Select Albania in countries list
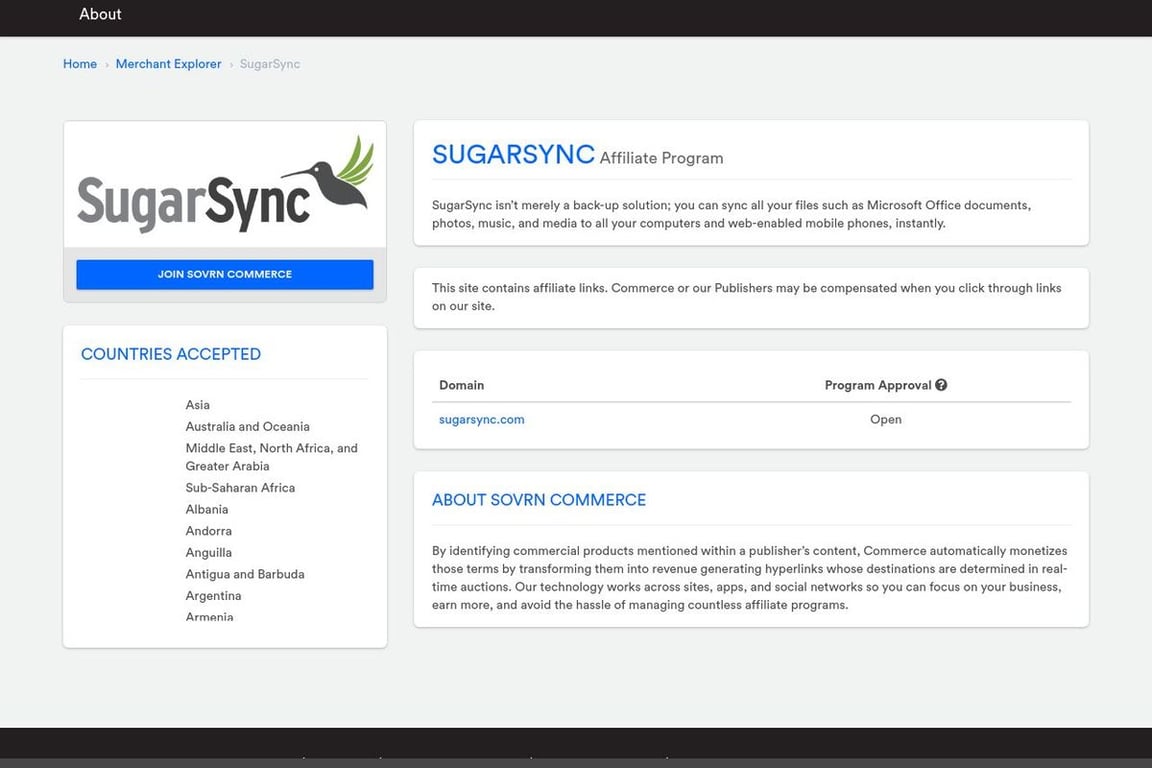The image size is (1152, 768). tap(206, 509)
